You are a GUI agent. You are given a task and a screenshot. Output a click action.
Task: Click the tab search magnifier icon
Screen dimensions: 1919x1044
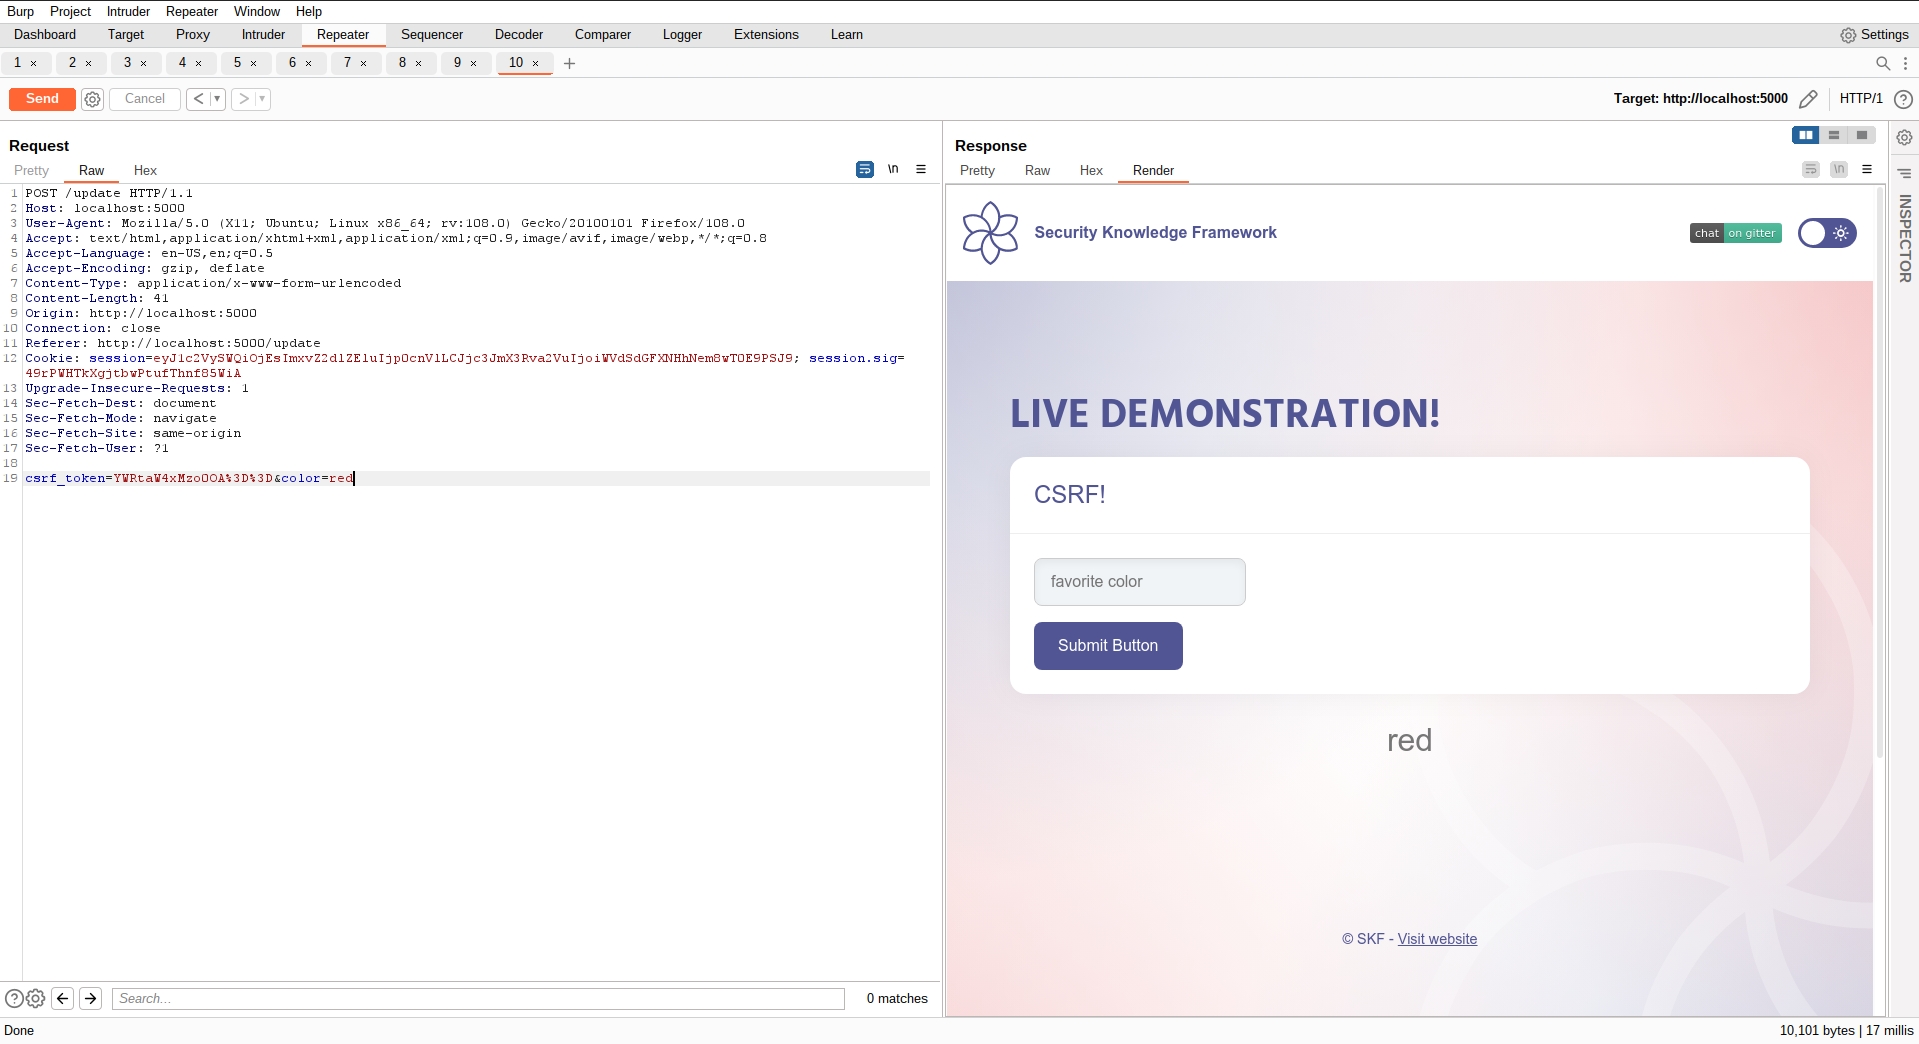[1883, 63]
